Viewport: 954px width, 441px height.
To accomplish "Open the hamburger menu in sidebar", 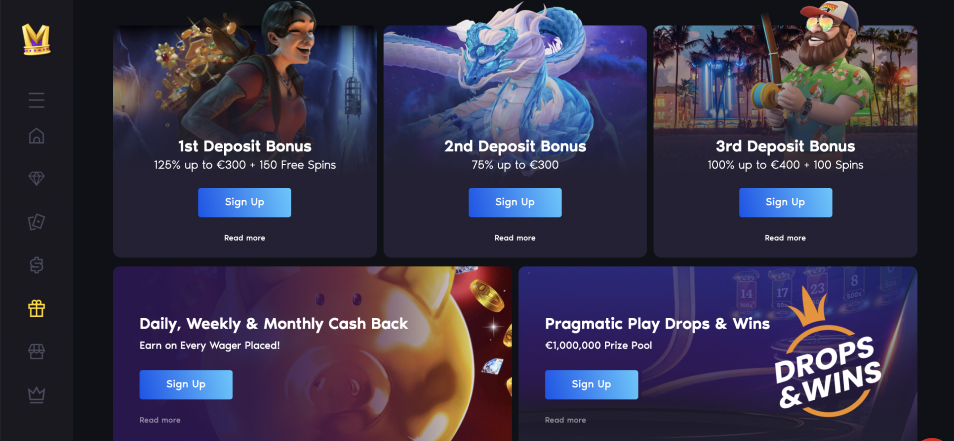I will click(37, 100).
